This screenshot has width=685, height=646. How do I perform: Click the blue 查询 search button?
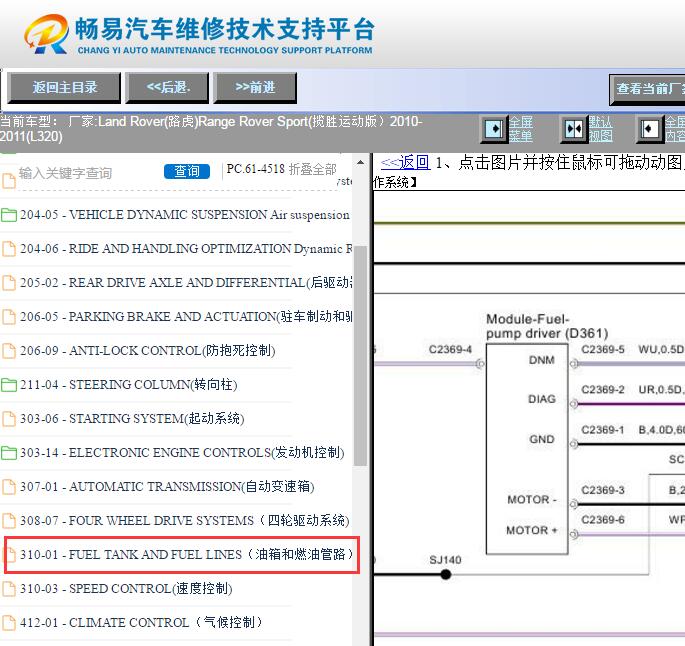(x=187, y=171)
